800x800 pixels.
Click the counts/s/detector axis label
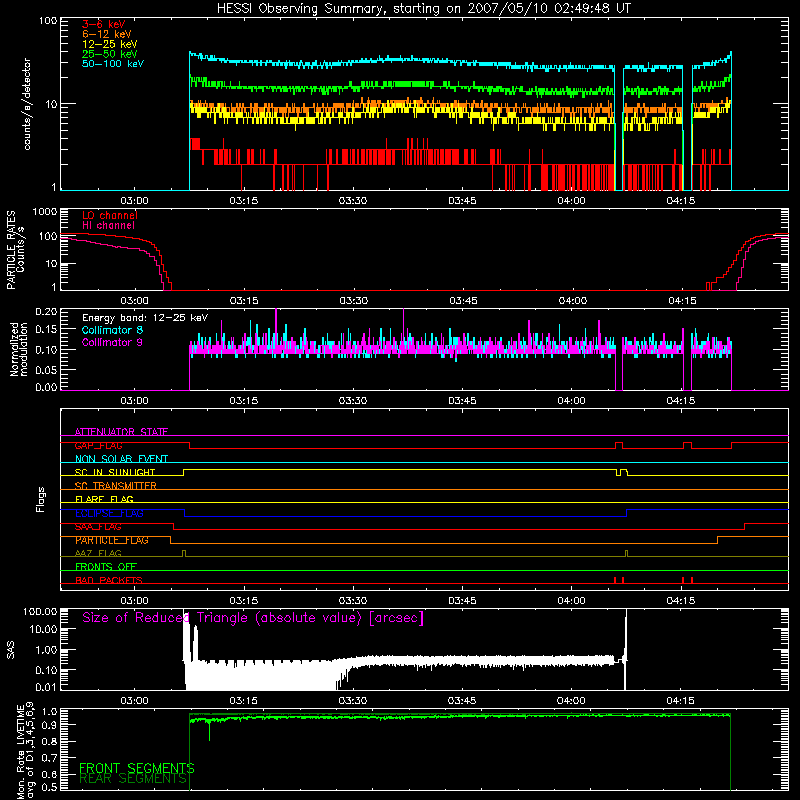[x=27, y=104]
